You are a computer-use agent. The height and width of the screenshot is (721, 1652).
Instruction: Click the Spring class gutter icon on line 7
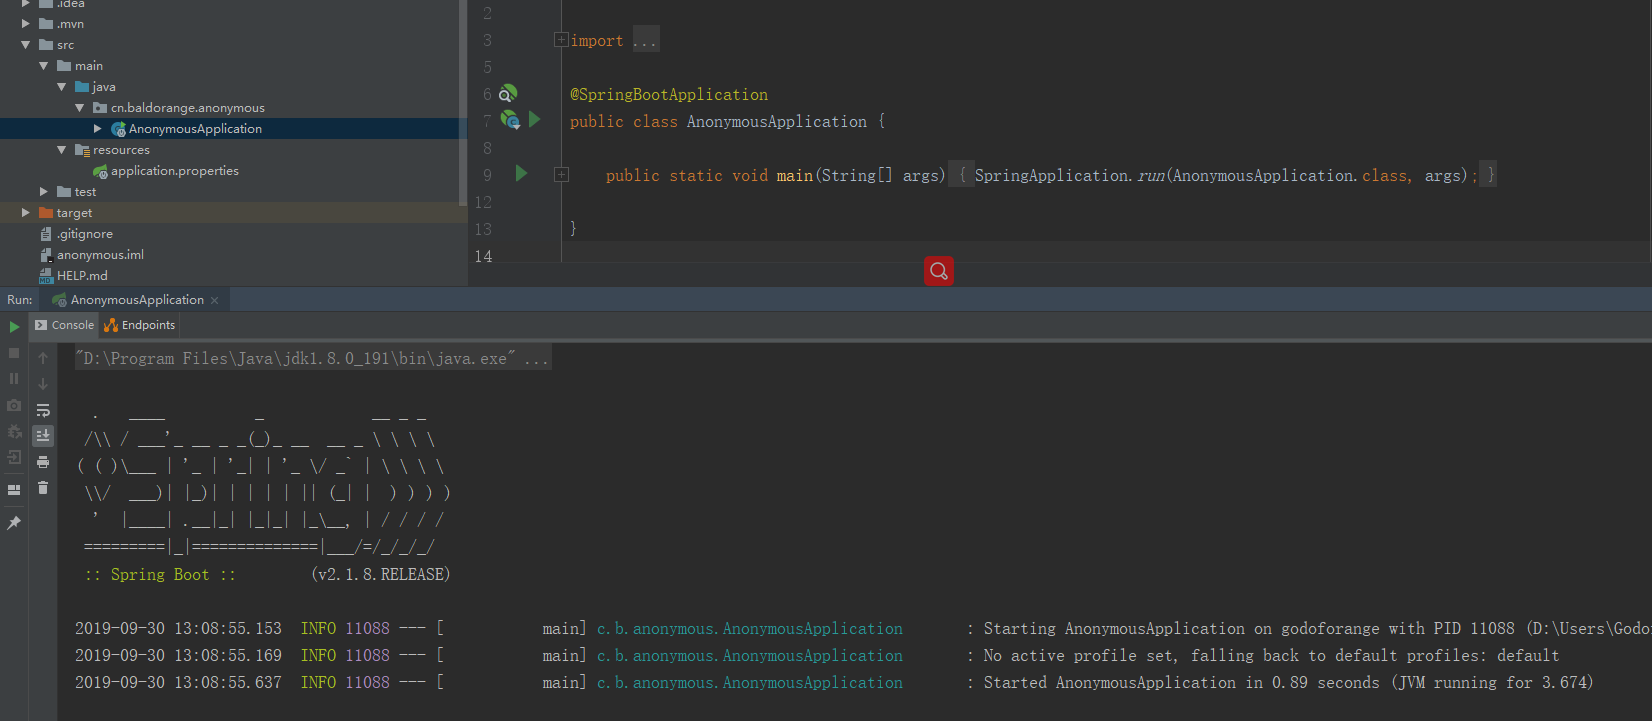point(510,121)
